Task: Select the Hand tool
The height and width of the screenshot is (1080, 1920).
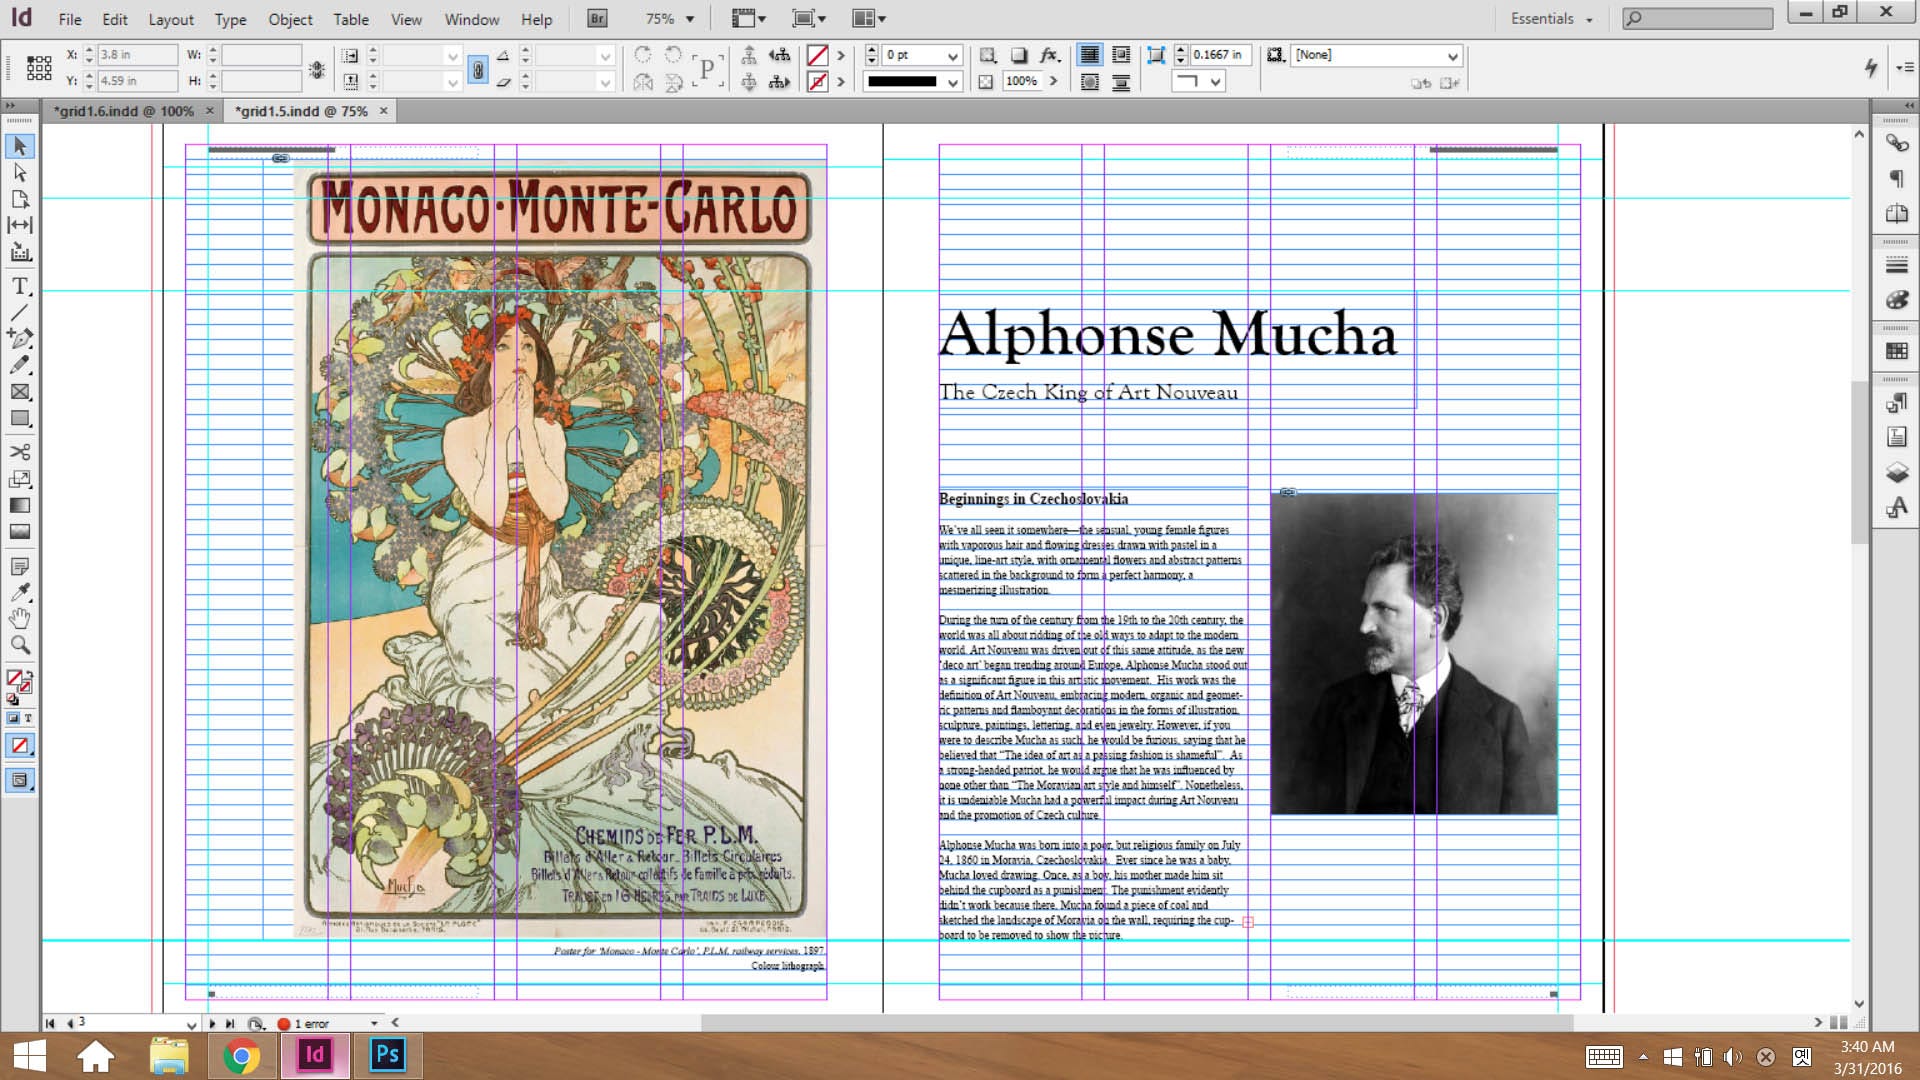Action: click(x=19, y=618)
